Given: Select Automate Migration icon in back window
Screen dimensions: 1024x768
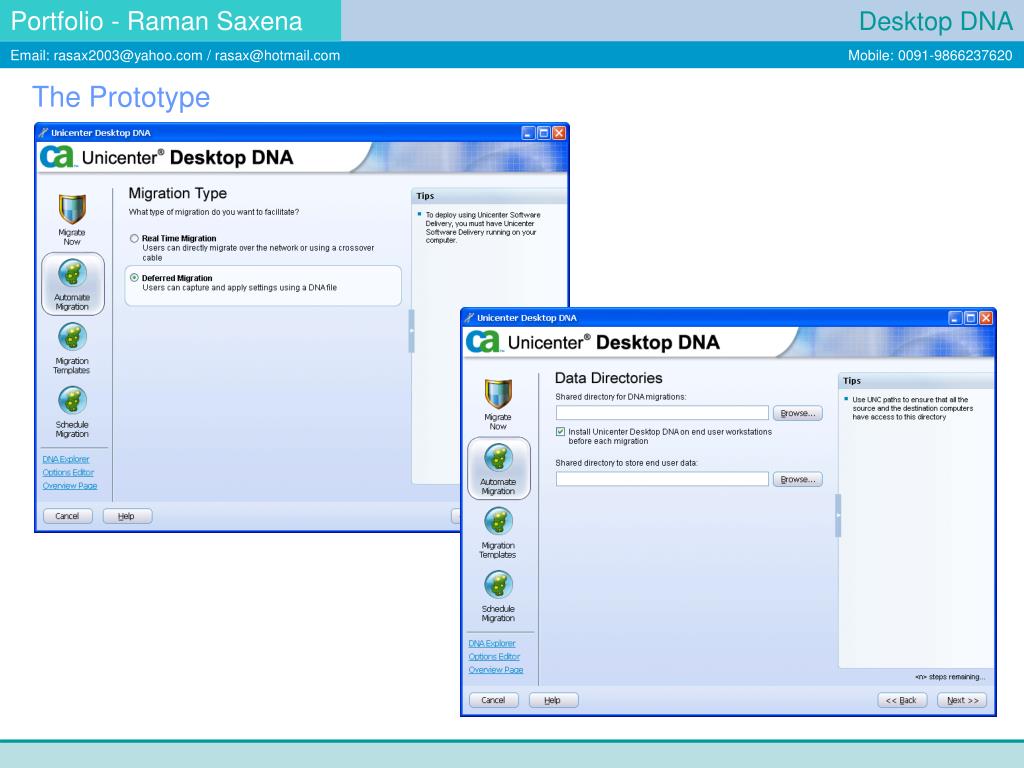Looking at the screenshot, I should [x=72, y=272].
